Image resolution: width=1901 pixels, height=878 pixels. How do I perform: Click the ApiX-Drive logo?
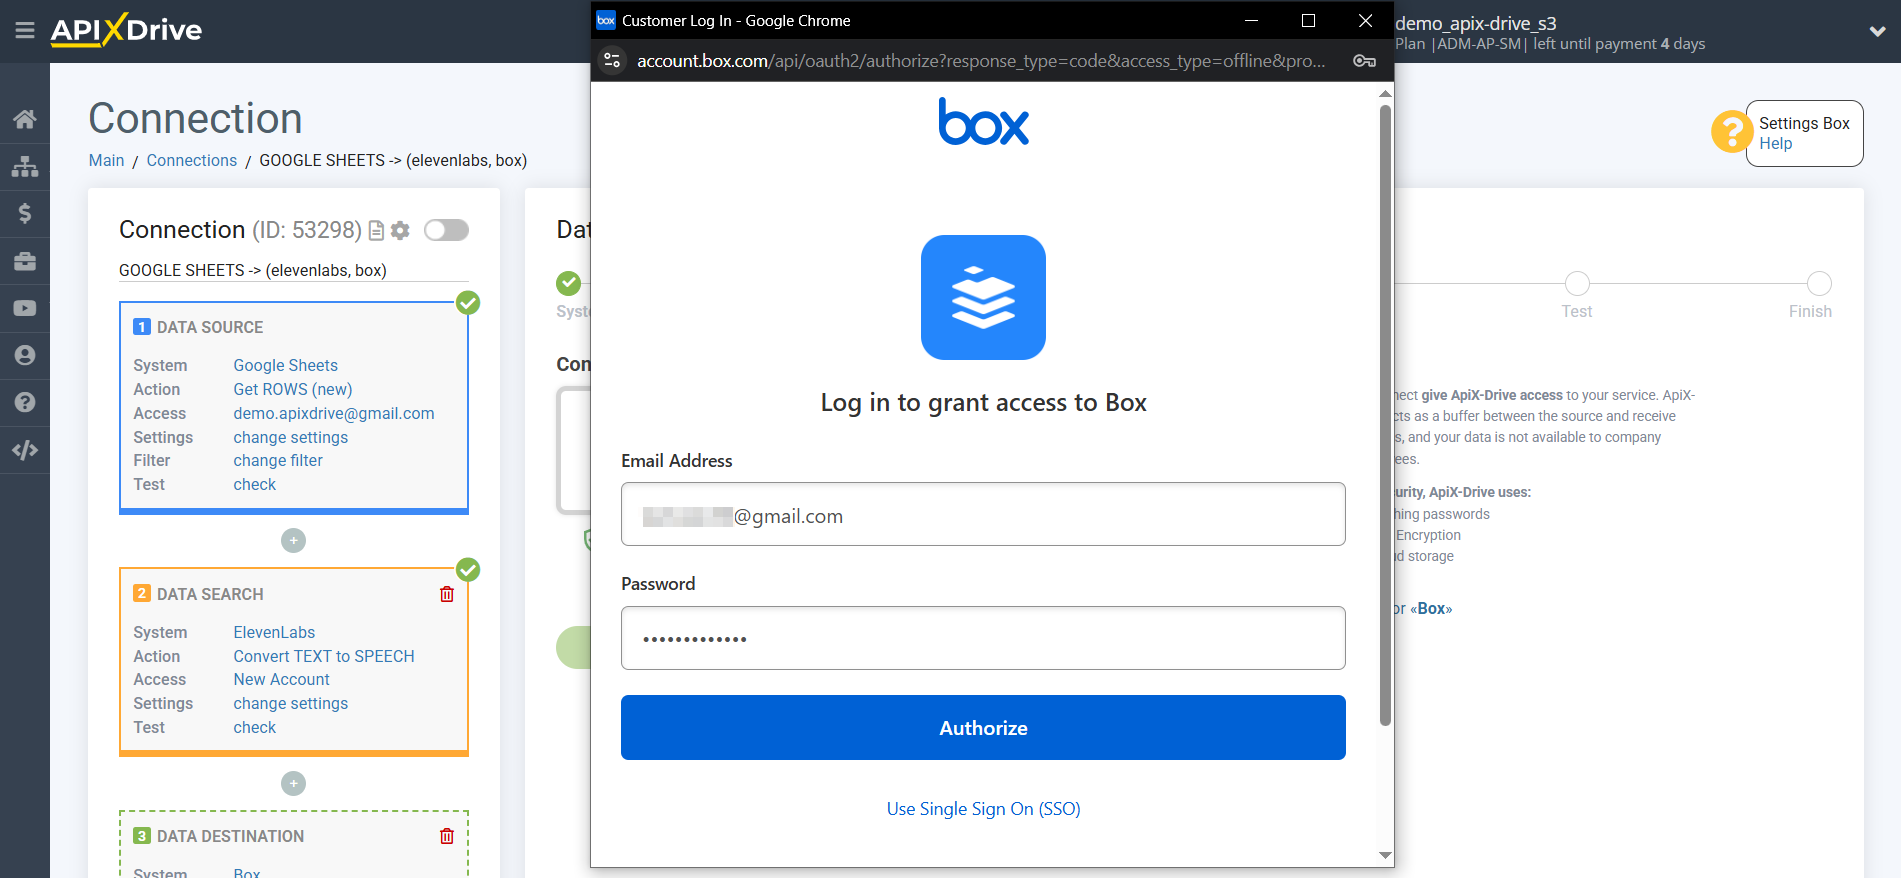point(126,30)
